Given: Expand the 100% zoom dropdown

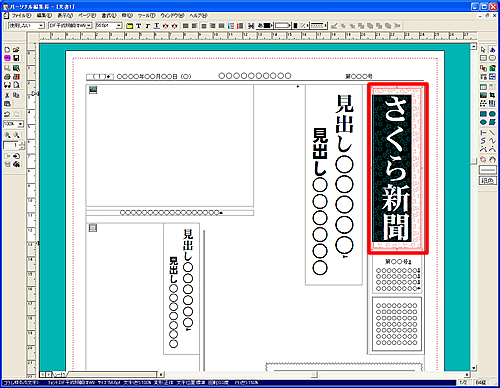Looking at the screenshot, I should point(21,124).
